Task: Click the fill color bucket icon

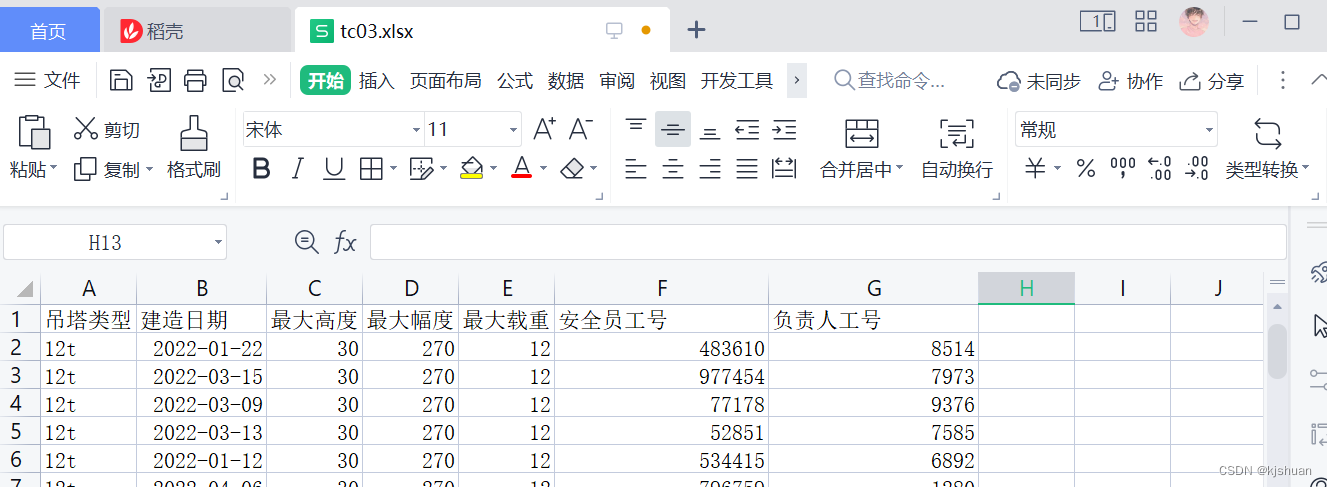Action: pyautogui.click(x=472, y=168)
